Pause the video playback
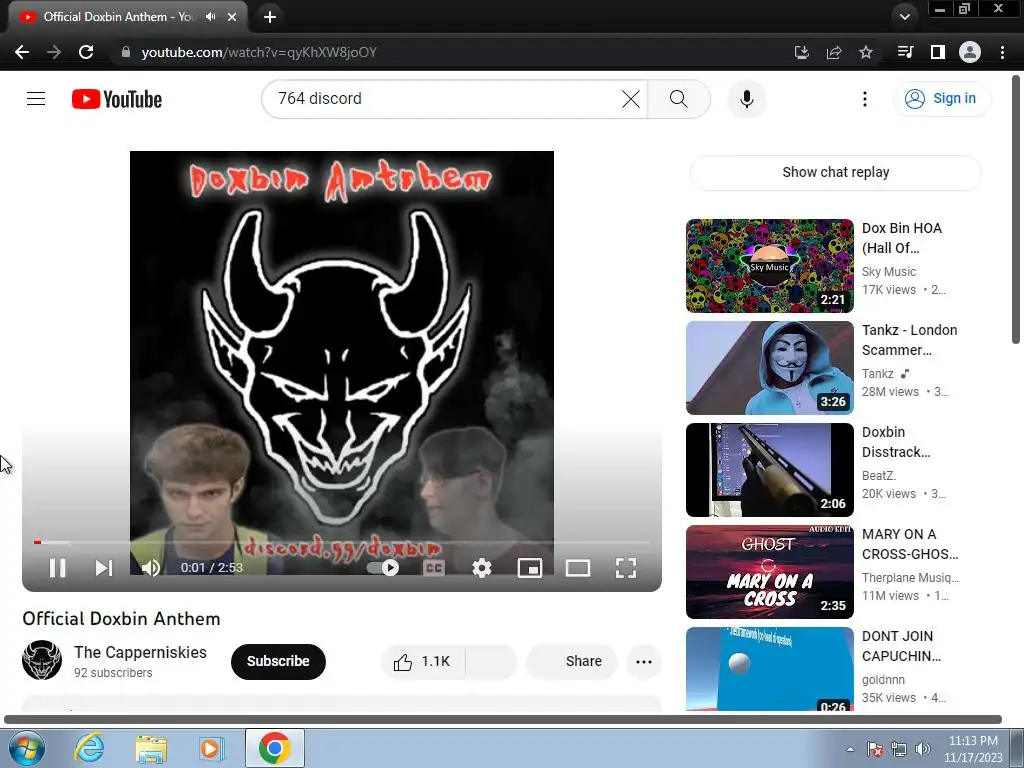Image resolution: width=1024 pixels, height=768 pixels. point(57,568)
